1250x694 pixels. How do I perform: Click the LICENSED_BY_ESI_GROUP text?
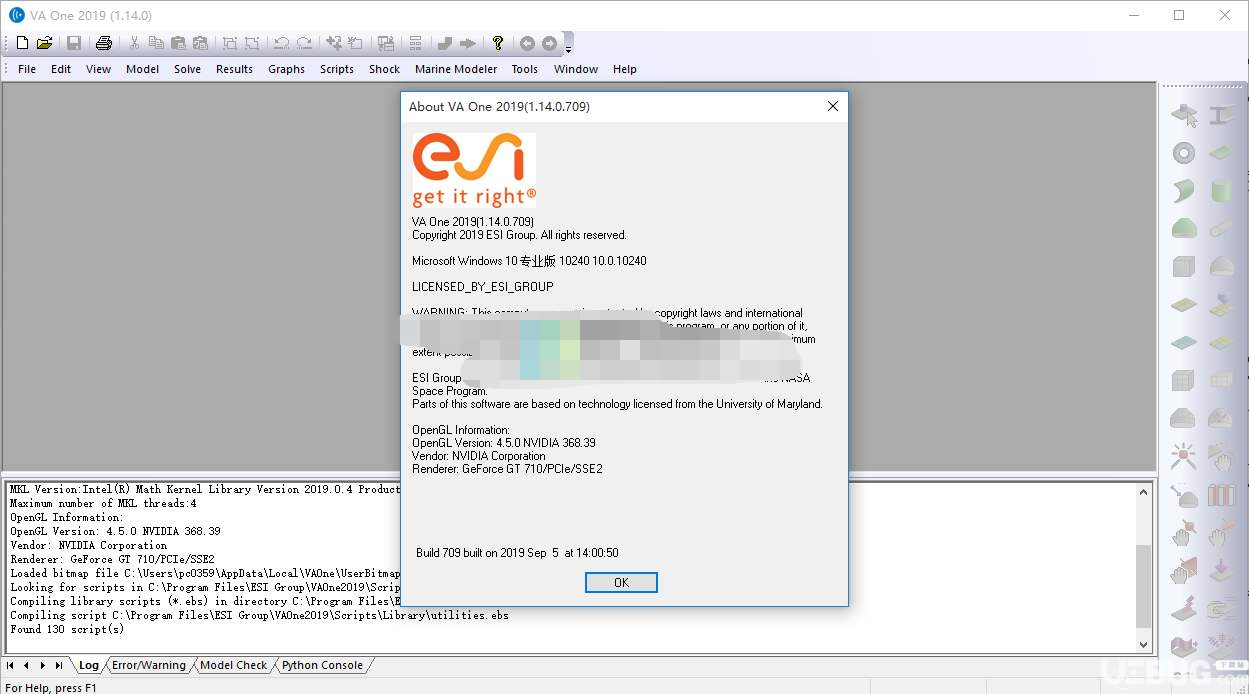[x=483, y=287]
